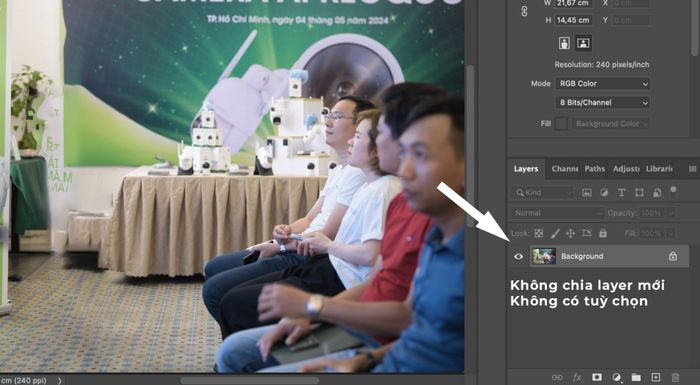The height and width of the screenshot is (385, 700).
Task: Open the layer Fill slider dropdown
Action: click(670, 233)
